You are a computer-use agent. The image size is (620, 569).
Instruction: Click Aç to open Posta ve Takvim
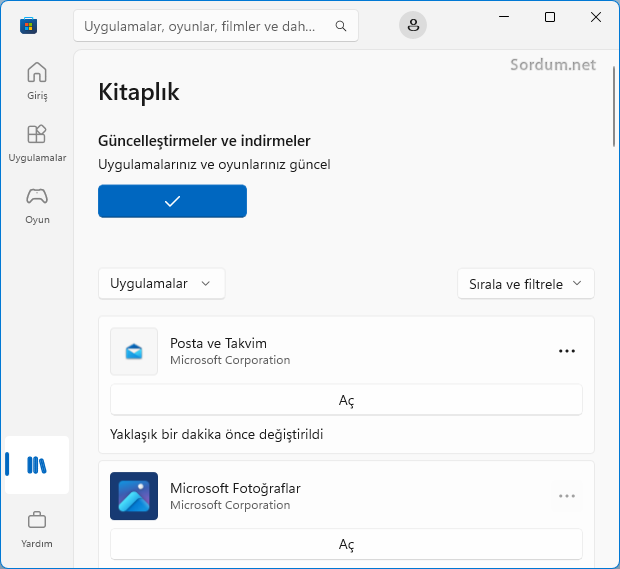coord(346,400)
